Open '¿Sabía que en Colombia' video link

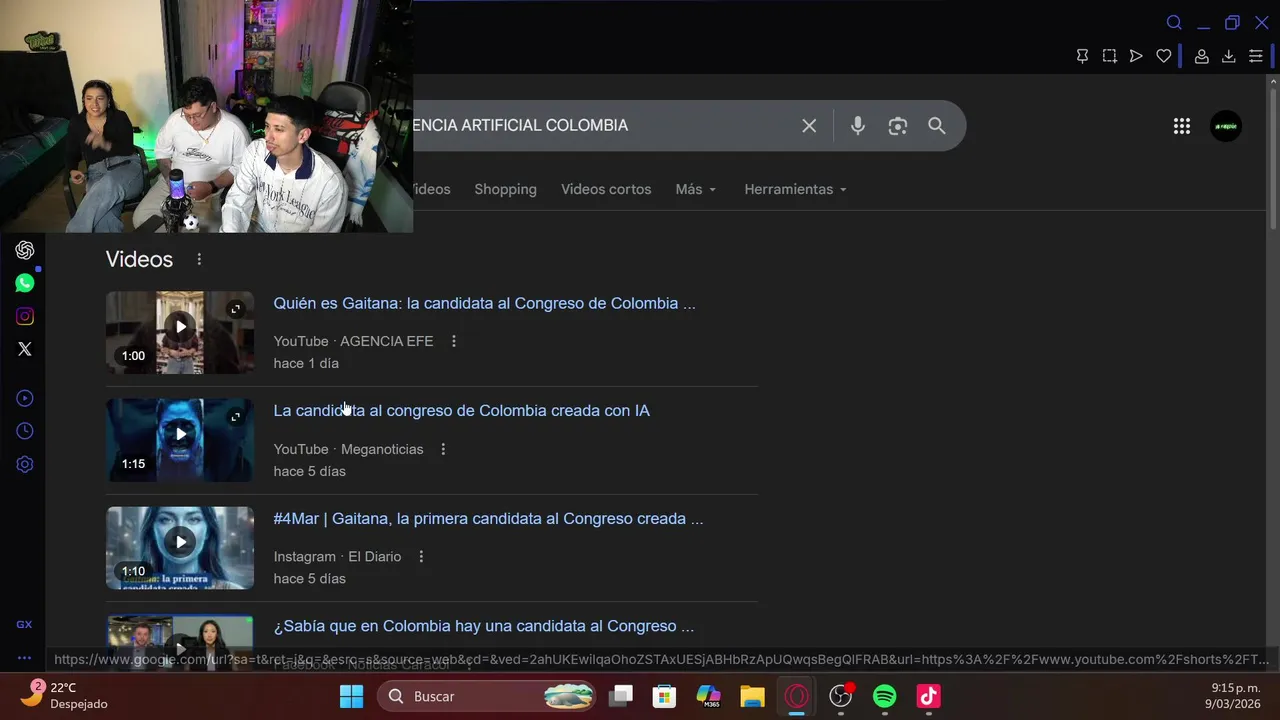tap(483, 626)
